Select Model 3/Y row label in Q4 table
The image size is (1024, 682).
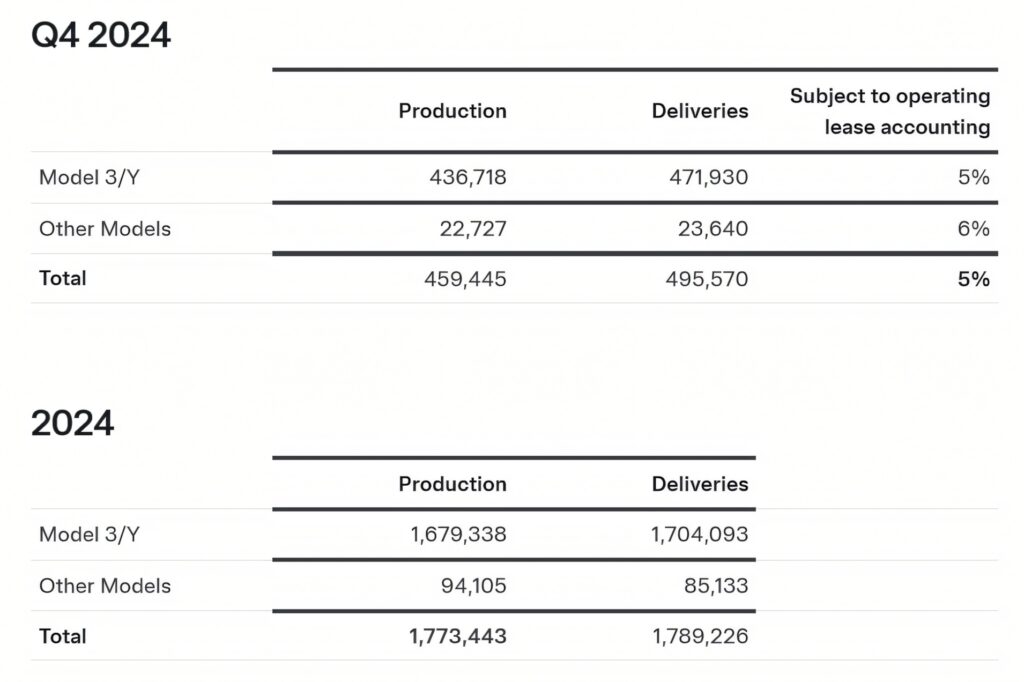click(89, 178)
